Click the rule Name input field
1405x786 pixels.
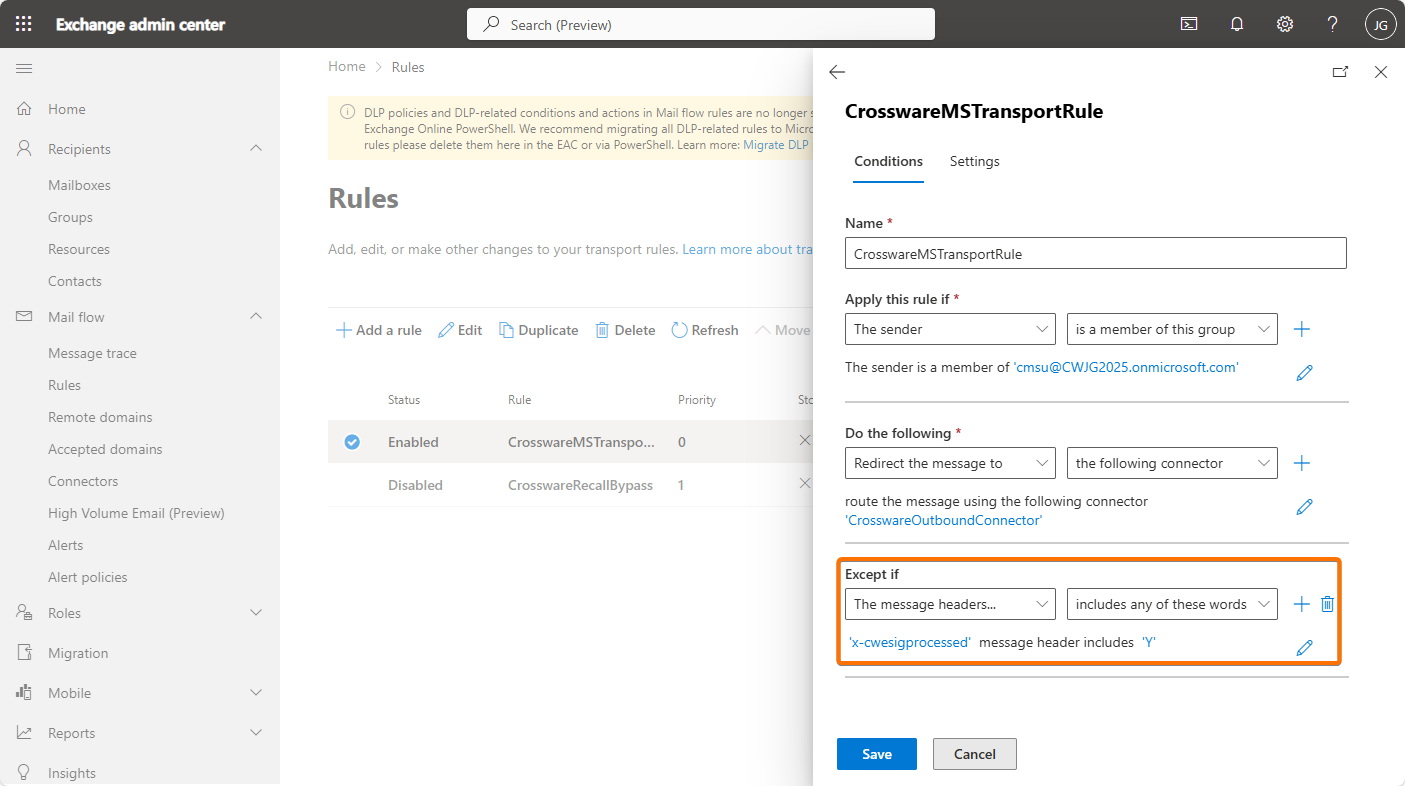pos(1095,254)
